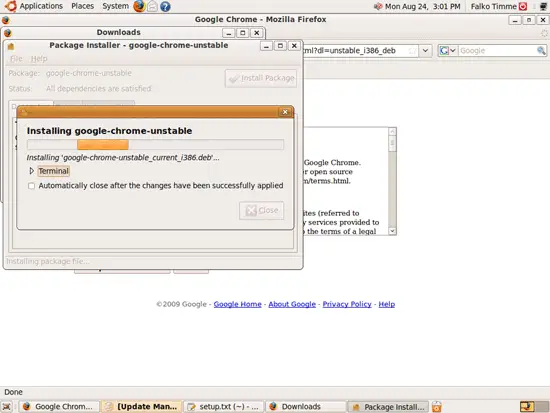
Task: Open the About Google link
Action: click(x=292, y=304)
